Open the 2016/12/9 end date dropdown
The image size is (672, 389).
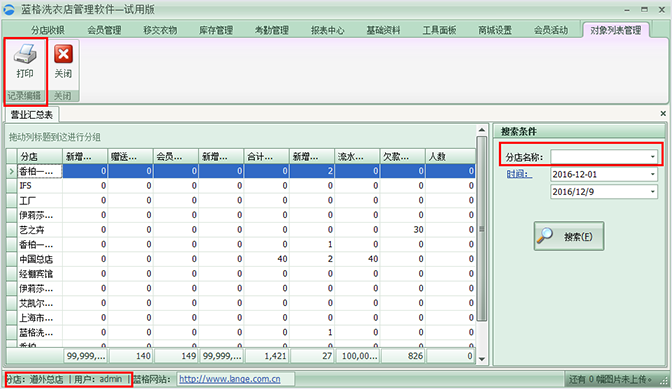click(x=652, y=192)
